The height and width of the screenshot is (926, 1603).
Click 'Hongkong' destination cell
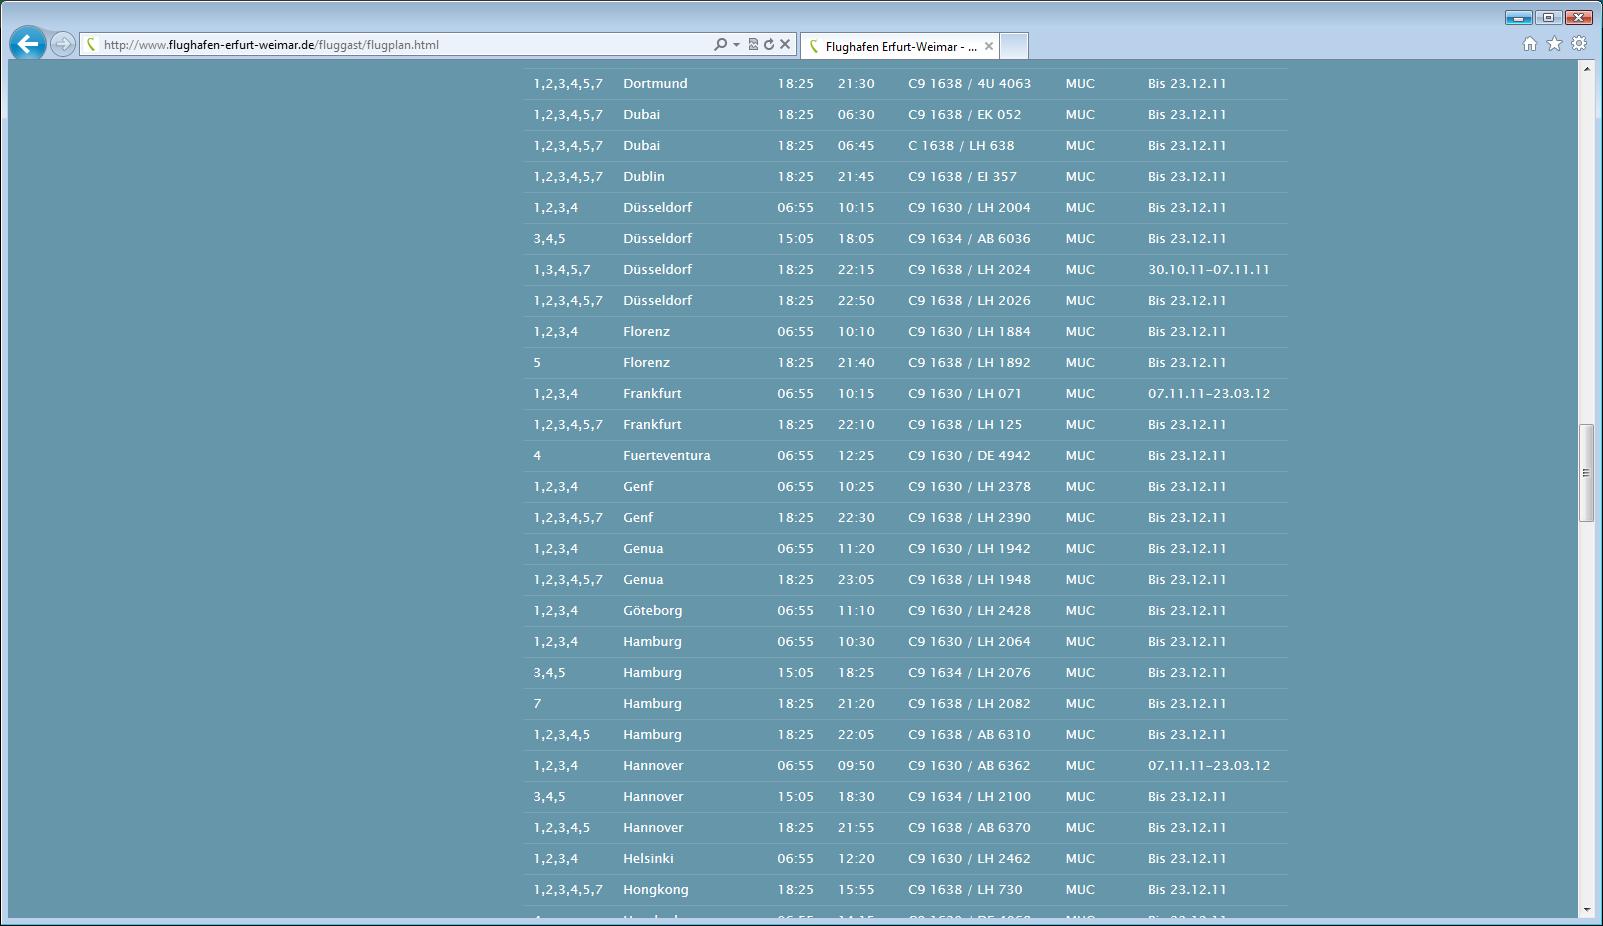pos(656,890)
